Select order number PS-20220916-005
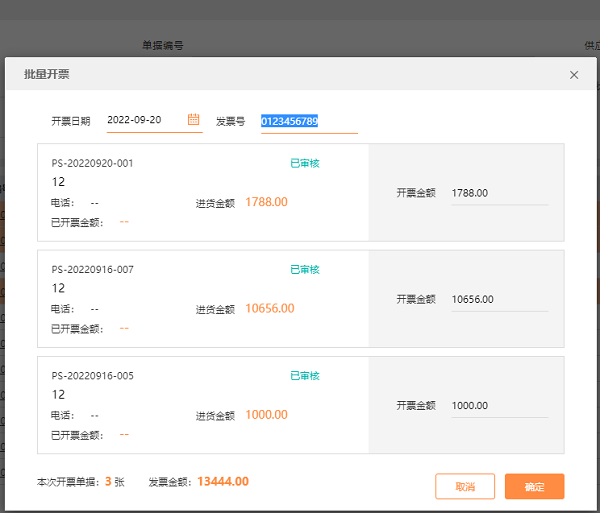This screenshot has width=600, height=513. [x=92, y=376]
